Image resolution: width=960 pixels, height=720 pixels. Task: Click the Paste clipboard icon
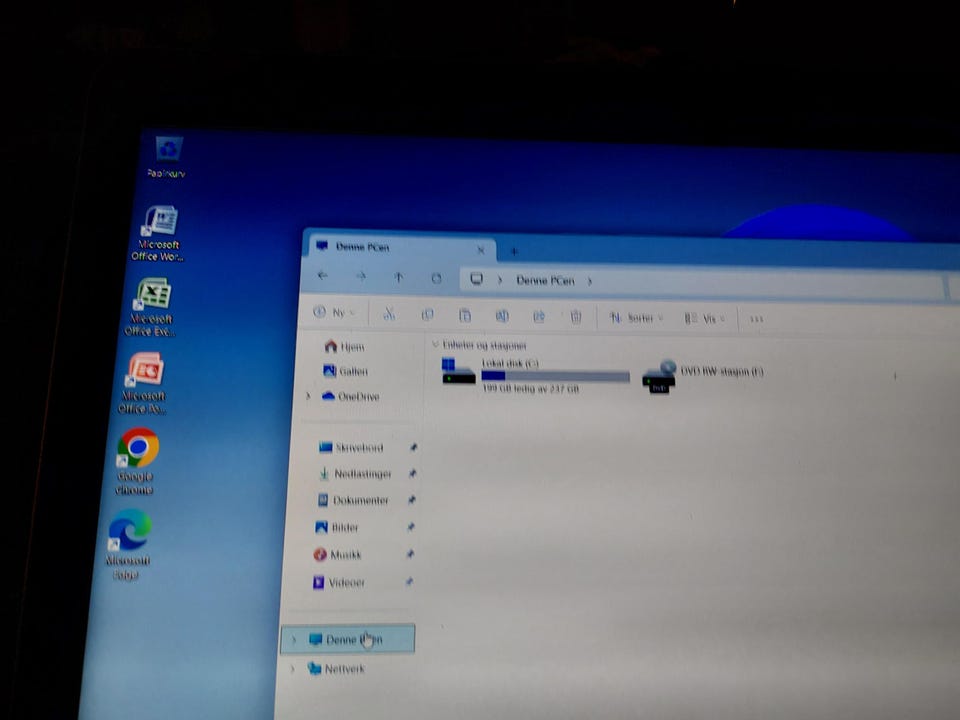465,315
